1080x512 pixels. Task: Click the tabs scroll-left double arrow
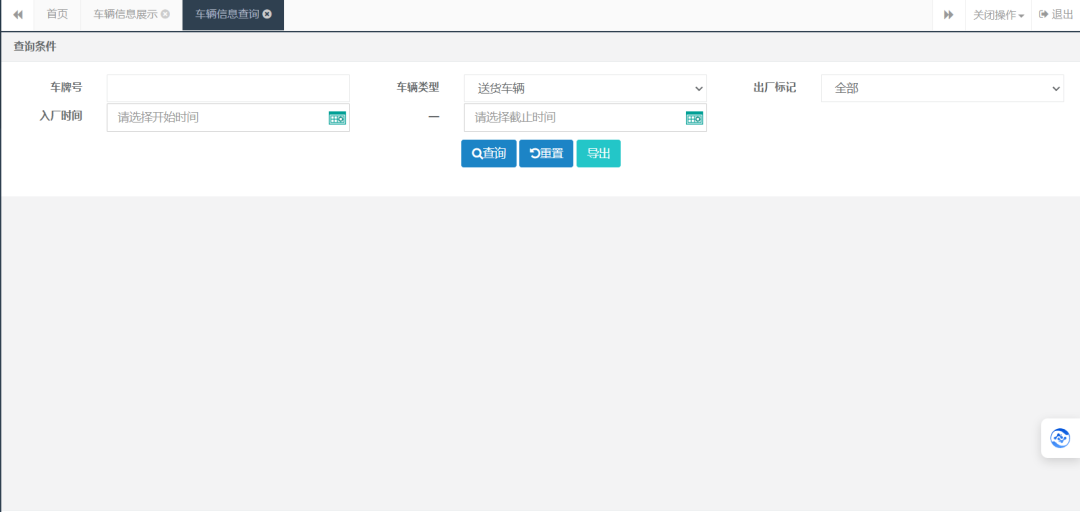[18, 14]
